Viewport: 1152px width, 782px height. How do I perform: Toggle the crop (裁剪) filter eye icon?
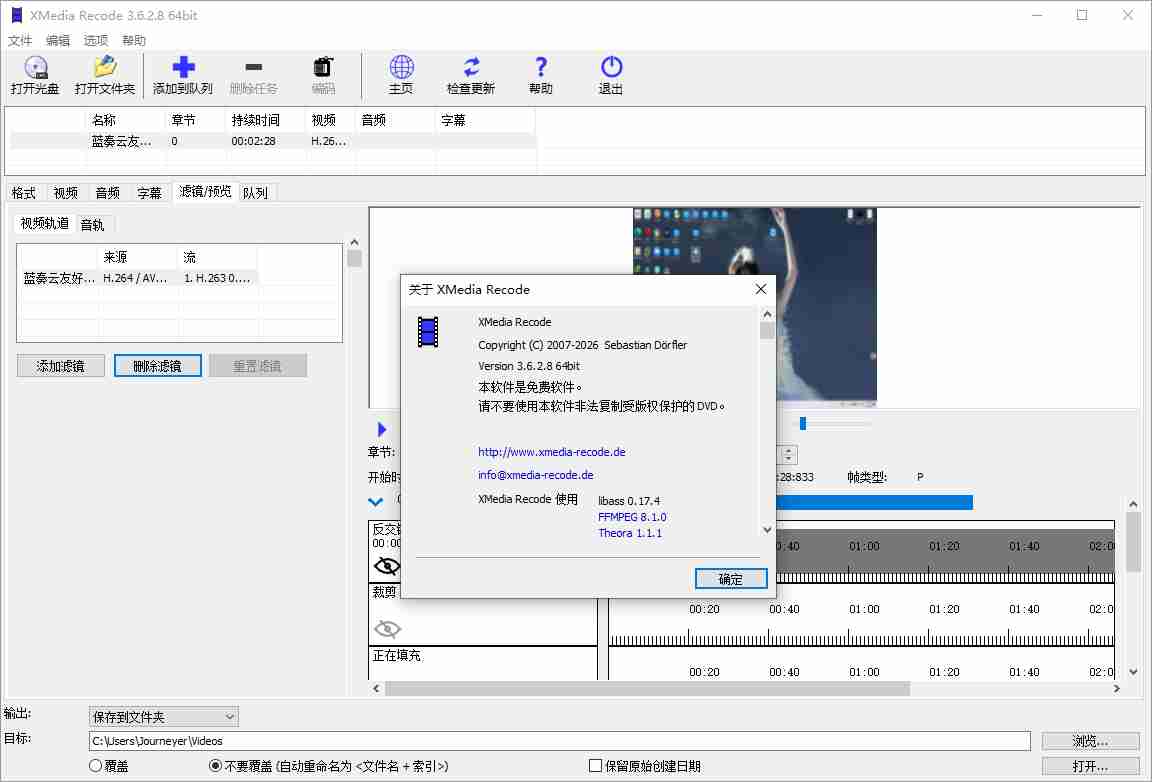click(x=387, y=628)
